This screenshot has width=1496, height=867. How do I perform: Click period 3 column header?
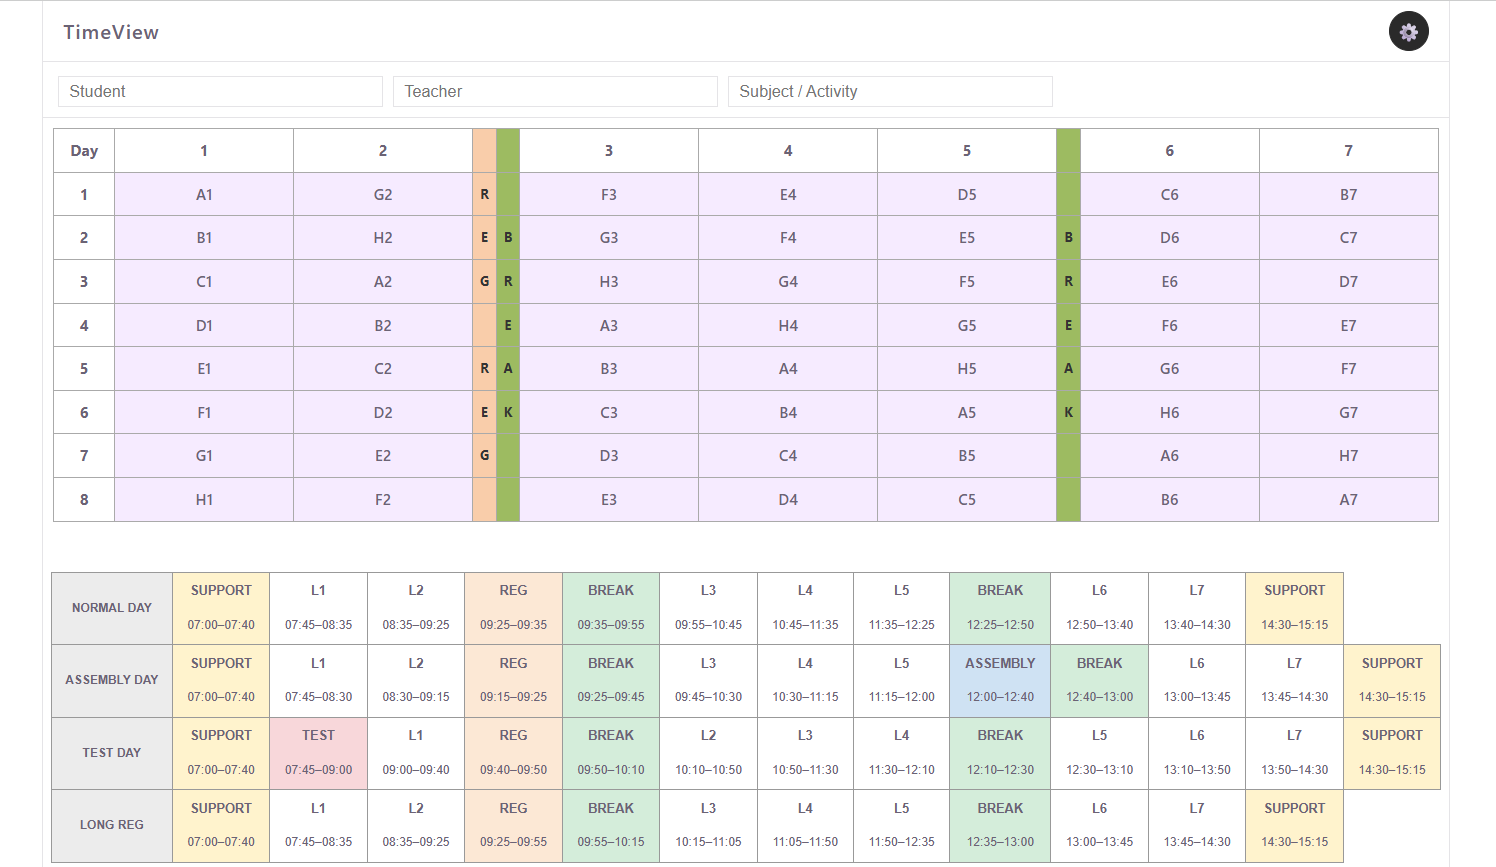609,151
